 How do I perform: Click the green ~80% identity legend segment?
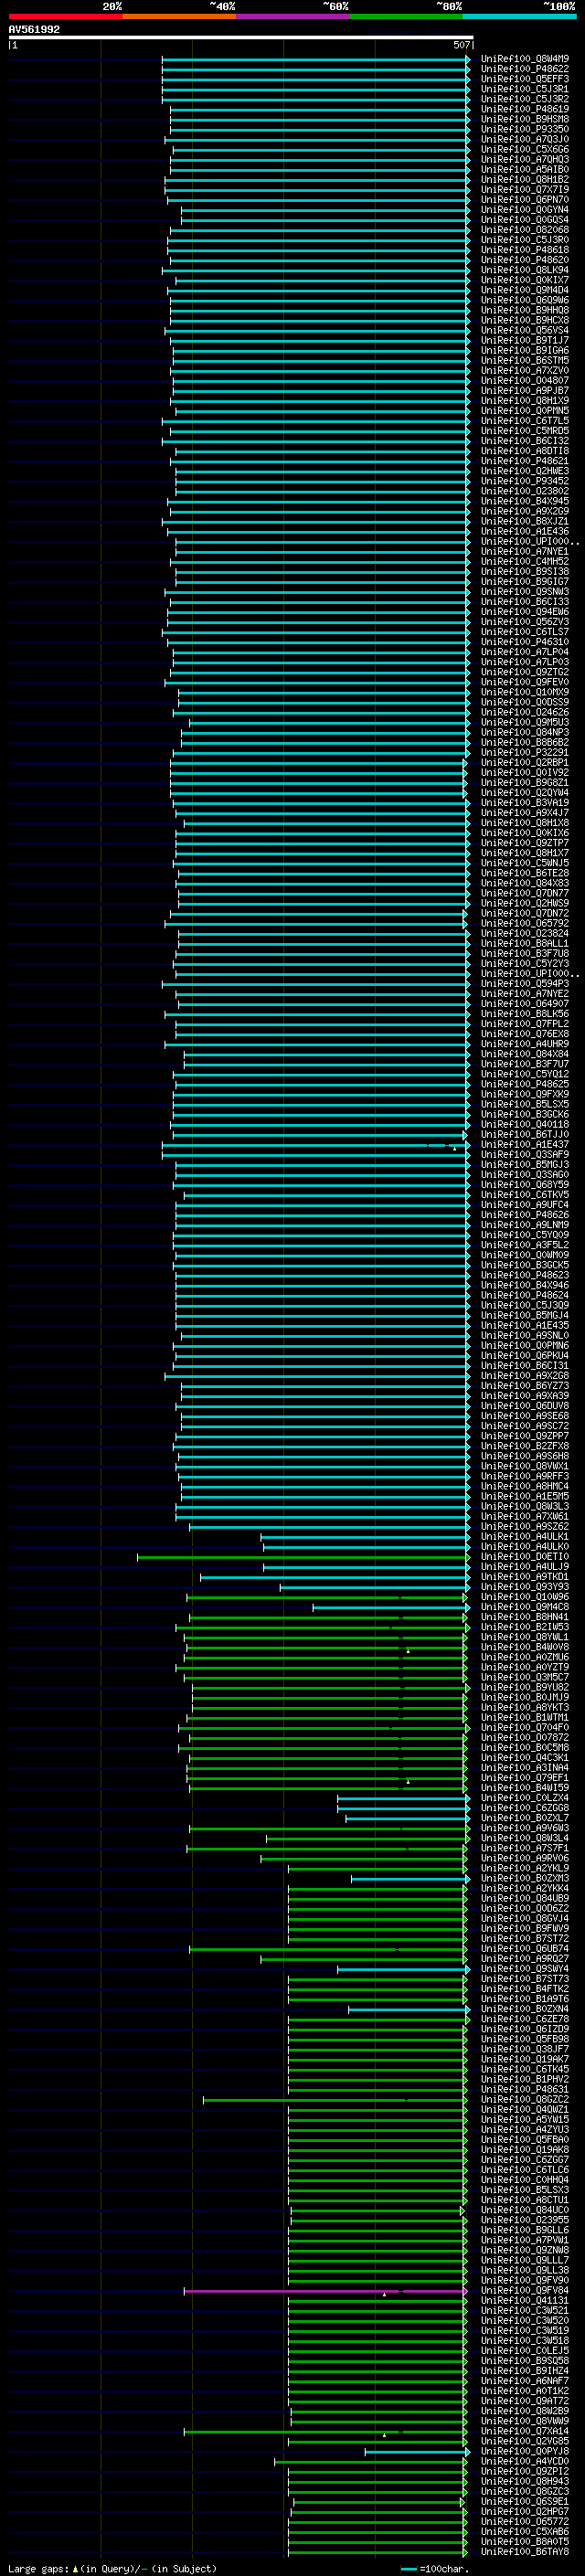coord(406,16)
